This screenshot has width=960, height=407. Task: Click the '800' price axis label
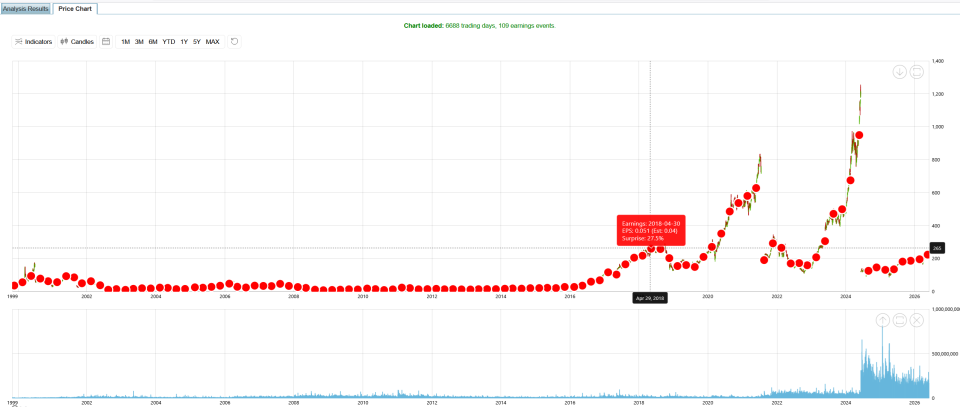click(x=935, y=160)
